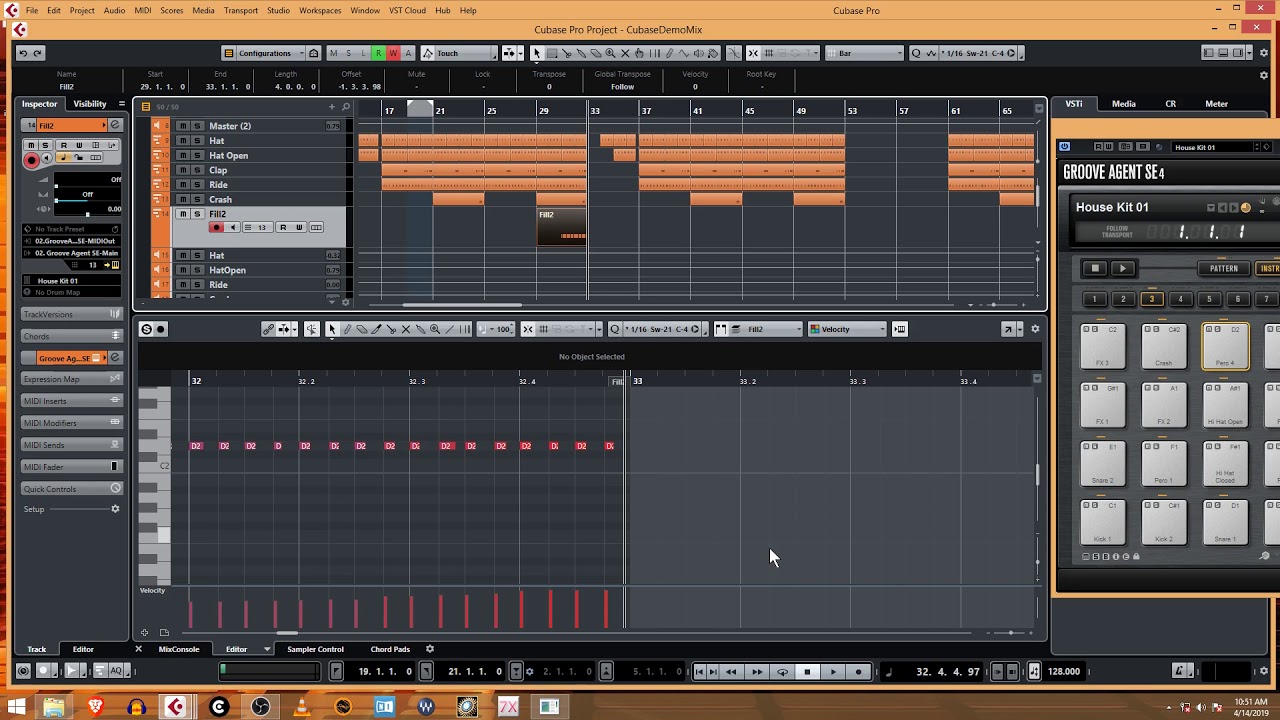Viewport: 1280px width, 720px height.
Task: Toggle Acoustic Feedback speaker icon in Key Editor
Action: pos(311,329)
